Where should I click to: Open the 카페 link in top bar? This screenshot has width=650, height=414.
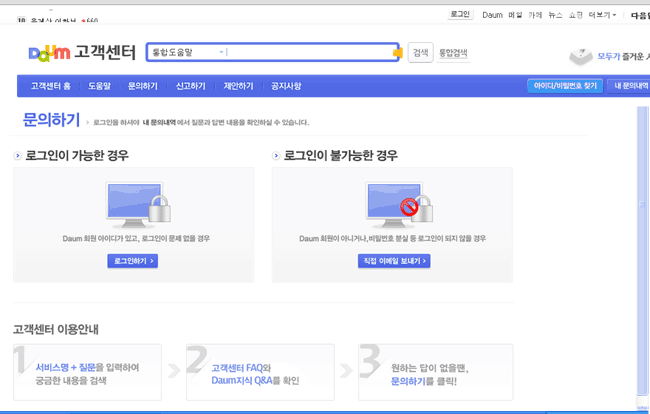[535, 15]
